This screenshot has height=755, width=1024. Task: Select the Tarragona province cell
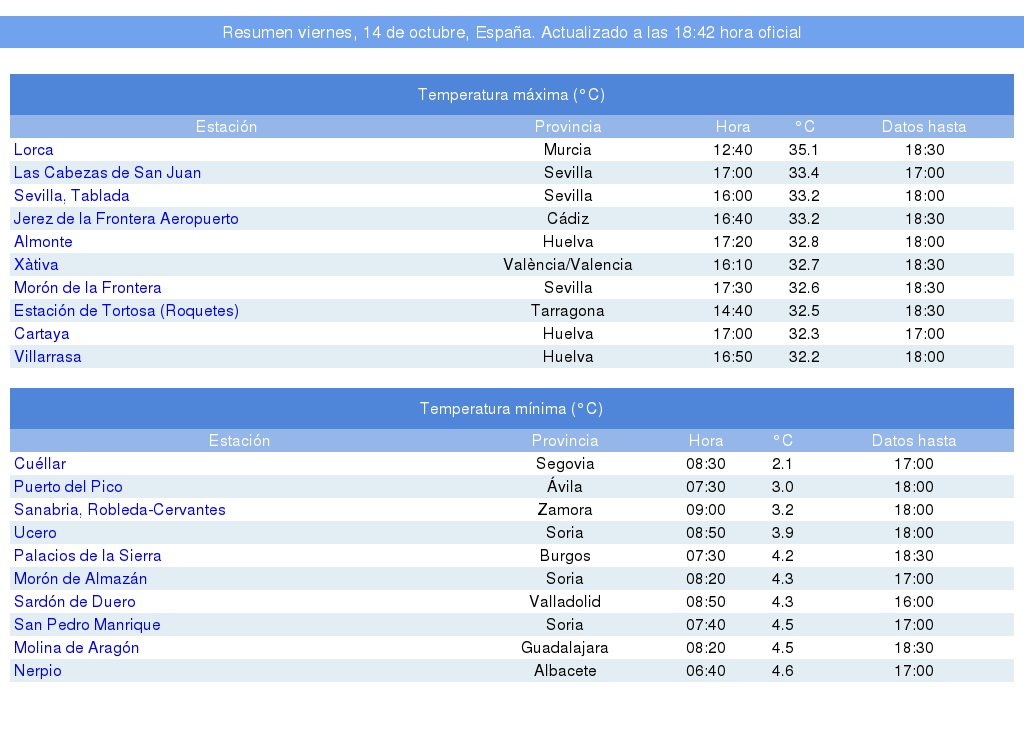(568, 311)
